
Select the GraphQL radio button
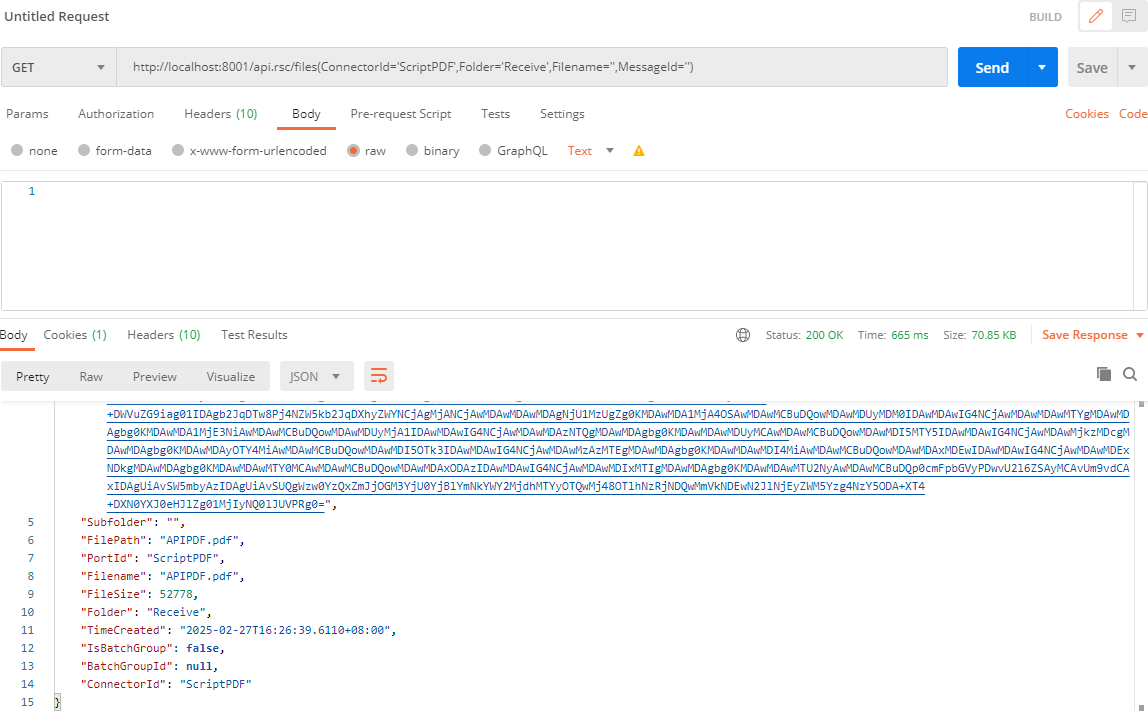point(485,150)
